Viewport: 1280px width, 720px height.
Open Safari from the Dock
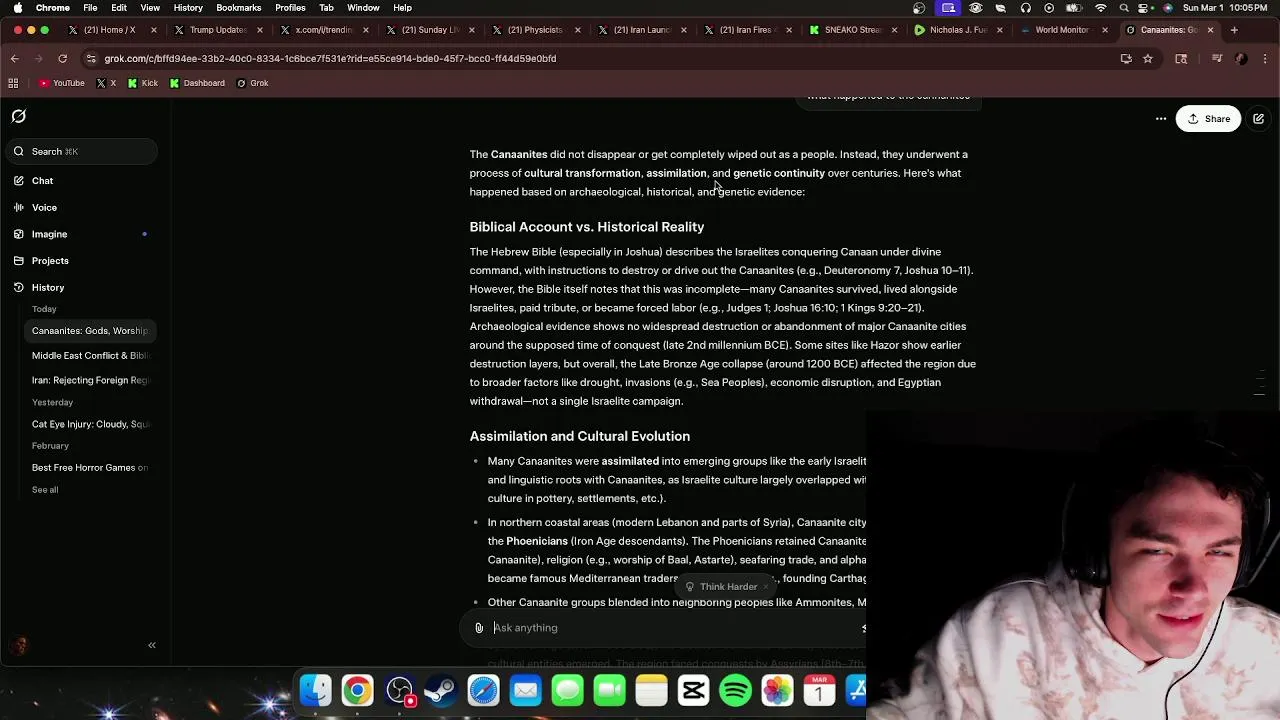[x=483, y=691]
